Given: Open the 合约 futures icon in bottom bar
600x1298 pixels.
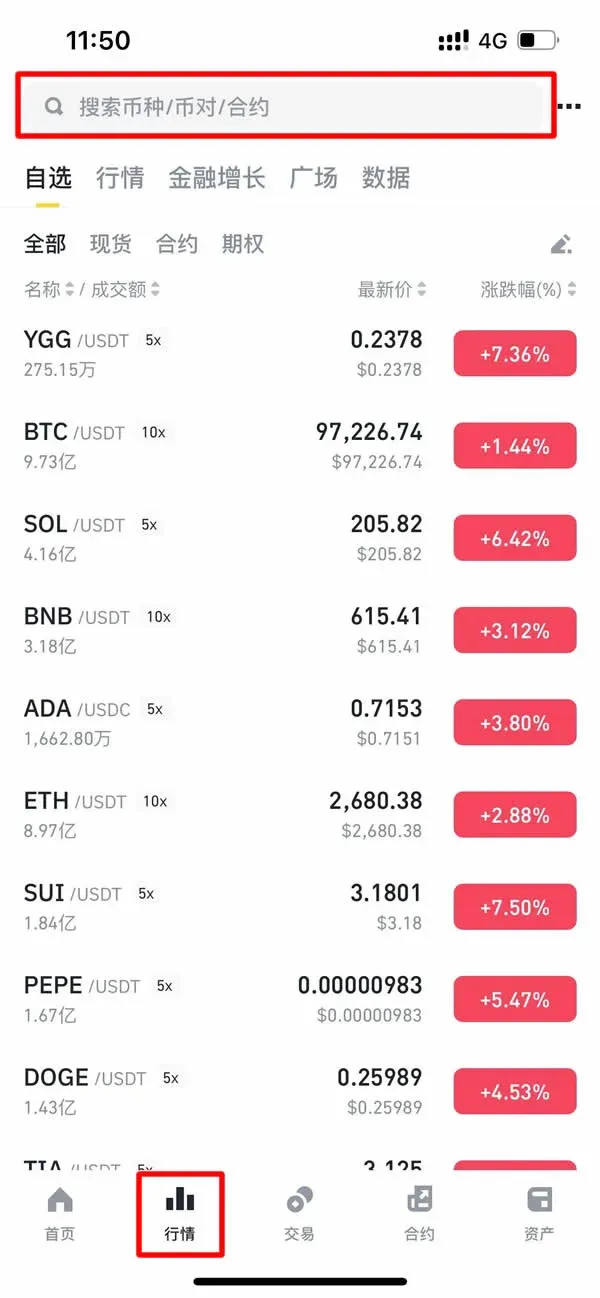Looking at the screenshot, I should pyautogui.click(x=418, y=1211).
